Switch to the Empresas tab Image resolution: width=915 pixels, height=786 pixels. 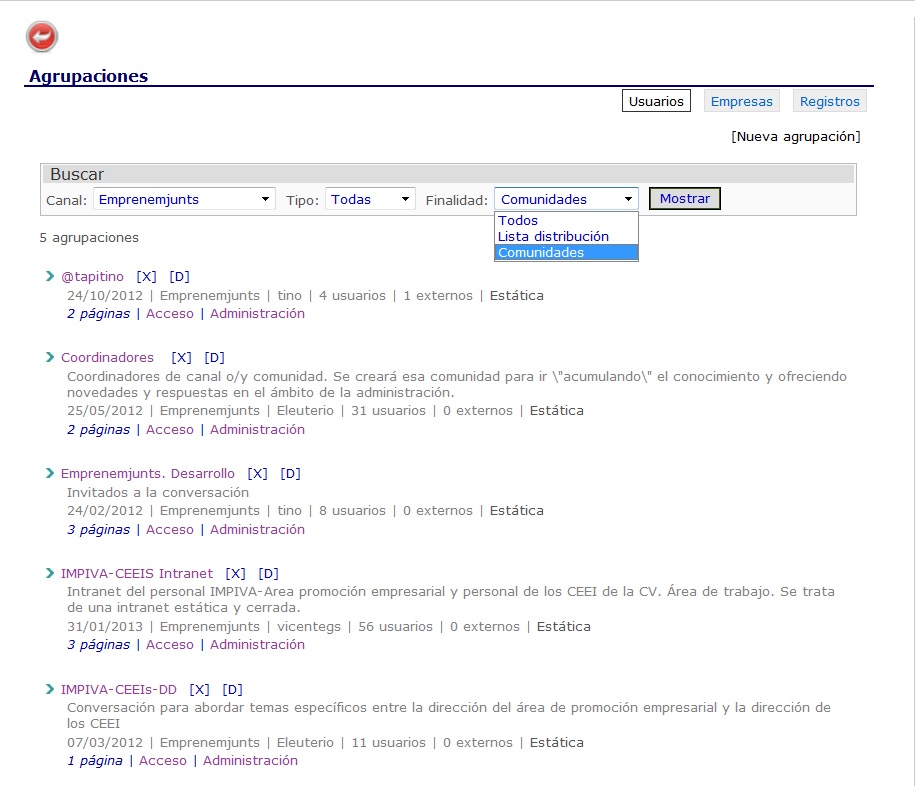tap(741, 101)
